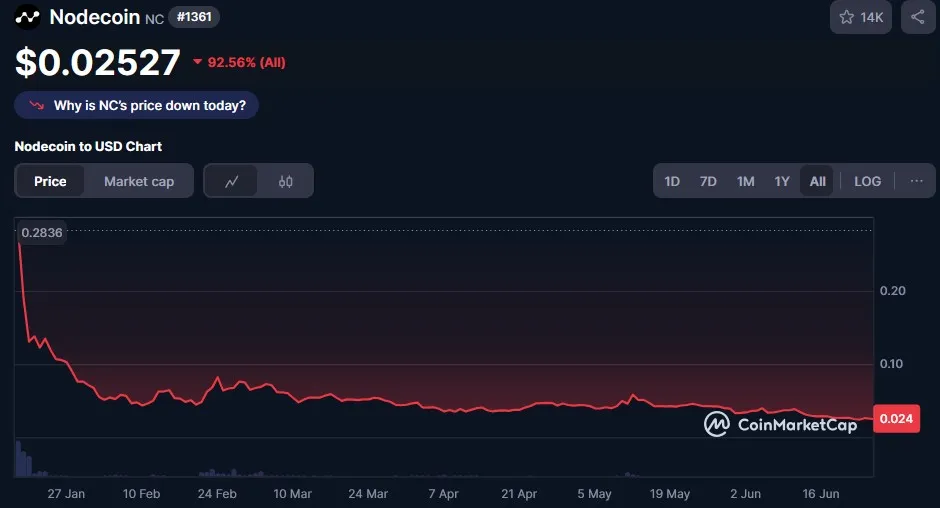The height and width of the screenshot is (508, 940).
Task: Click the 0.10 y-axis label
Action: [x=891, y=364]
